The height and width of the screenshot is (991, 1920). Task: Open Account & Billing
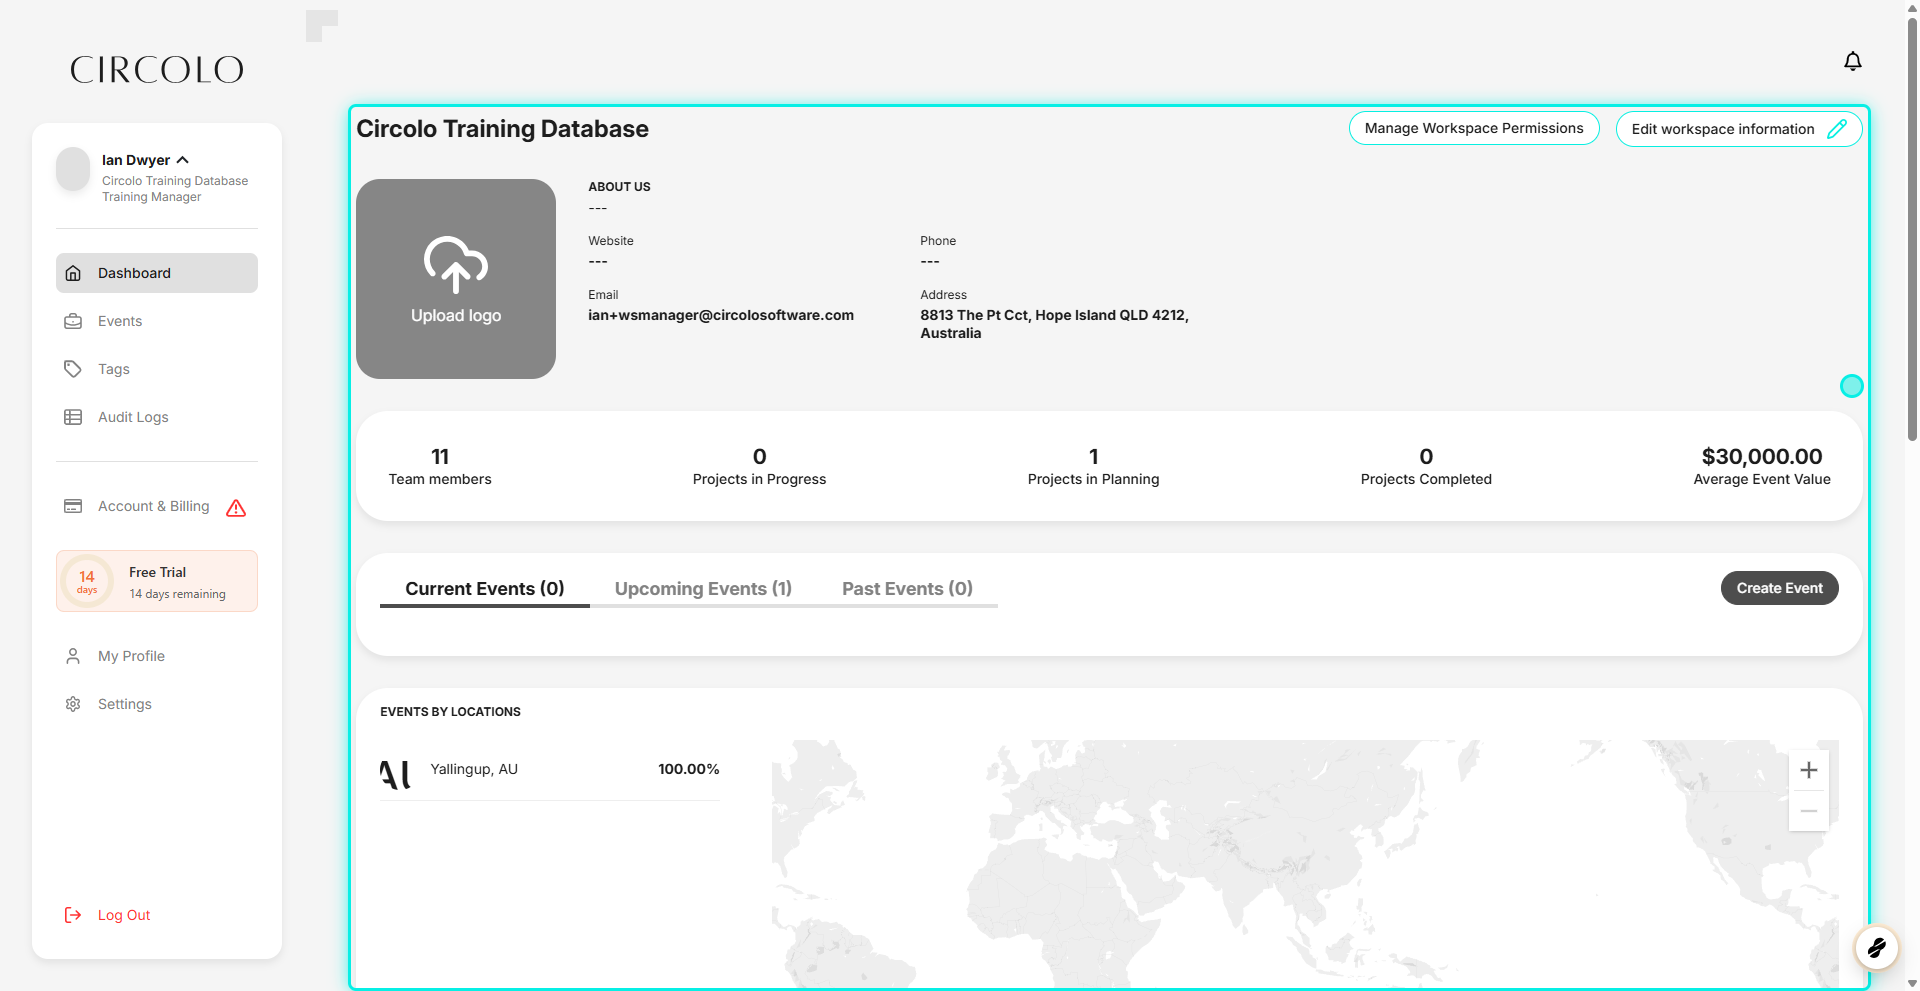coord(157,507)
